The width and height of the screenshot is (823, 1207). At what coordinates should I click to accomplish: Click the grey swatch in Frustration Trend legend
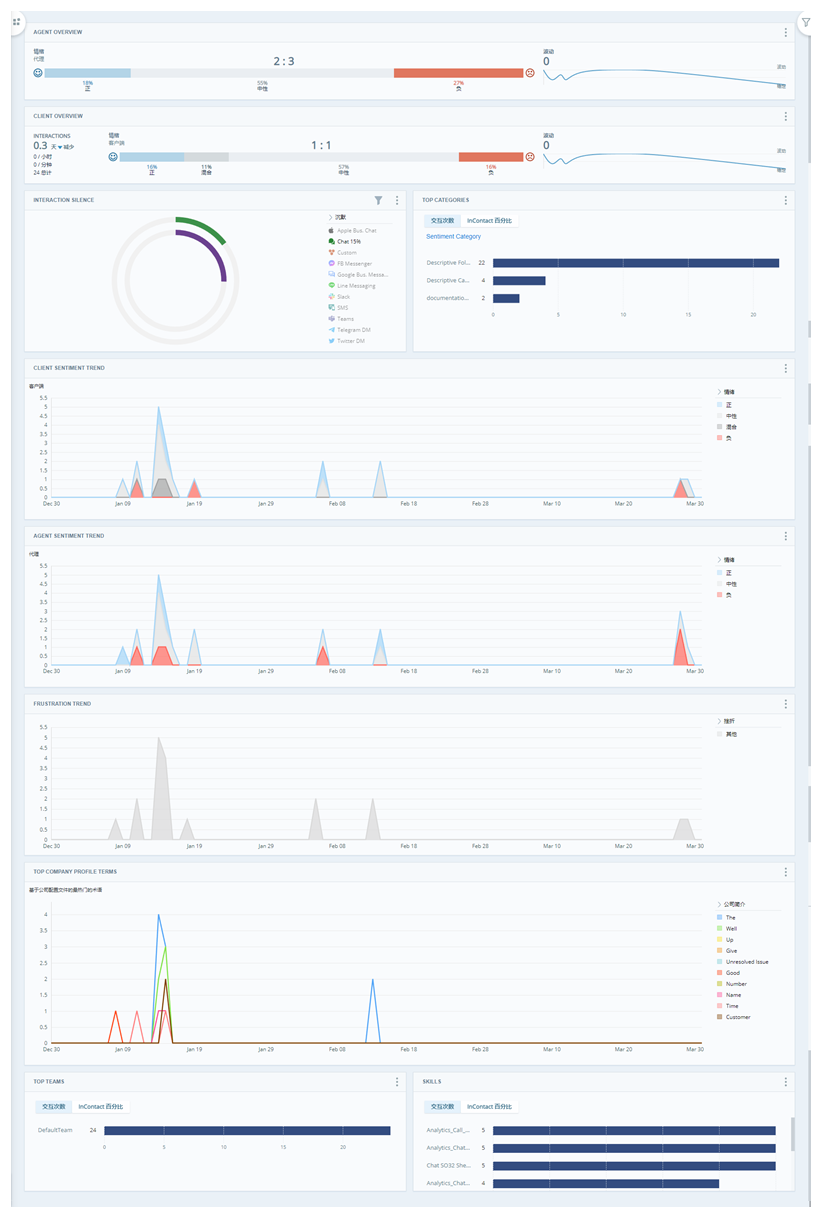coord(720,734)
